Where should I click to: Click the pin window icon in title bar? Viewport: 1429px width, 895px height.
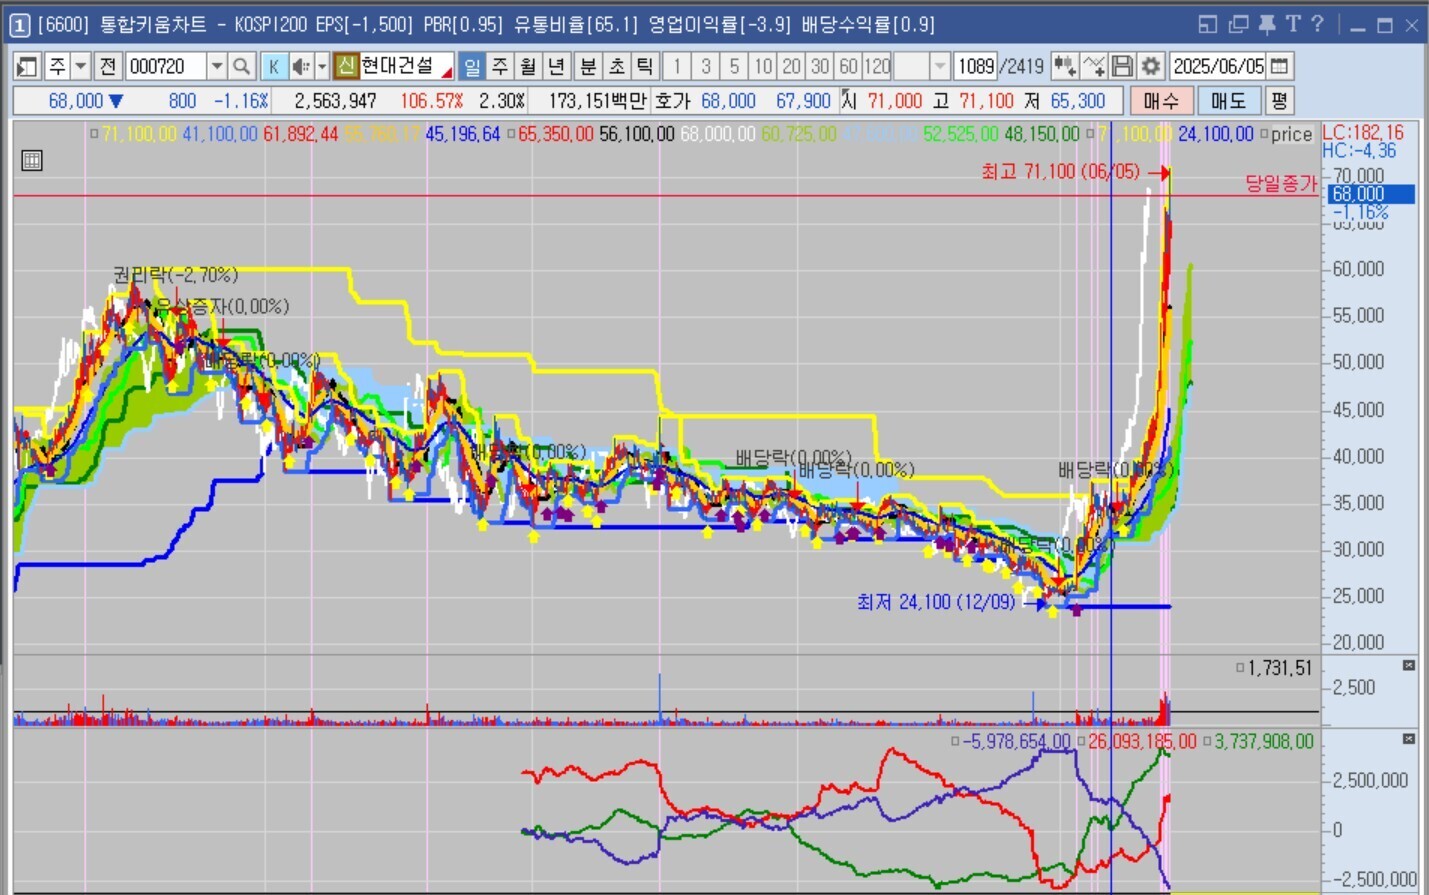coord(1266,24)
